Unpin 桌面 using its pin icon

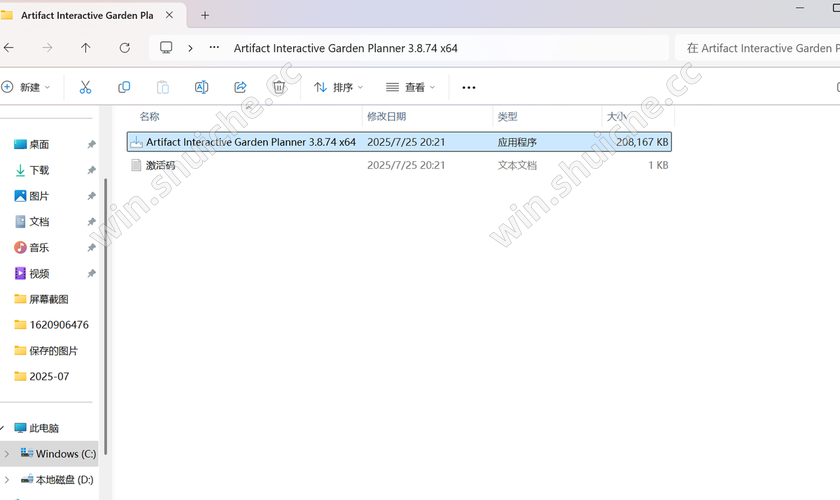pos(92,144)
